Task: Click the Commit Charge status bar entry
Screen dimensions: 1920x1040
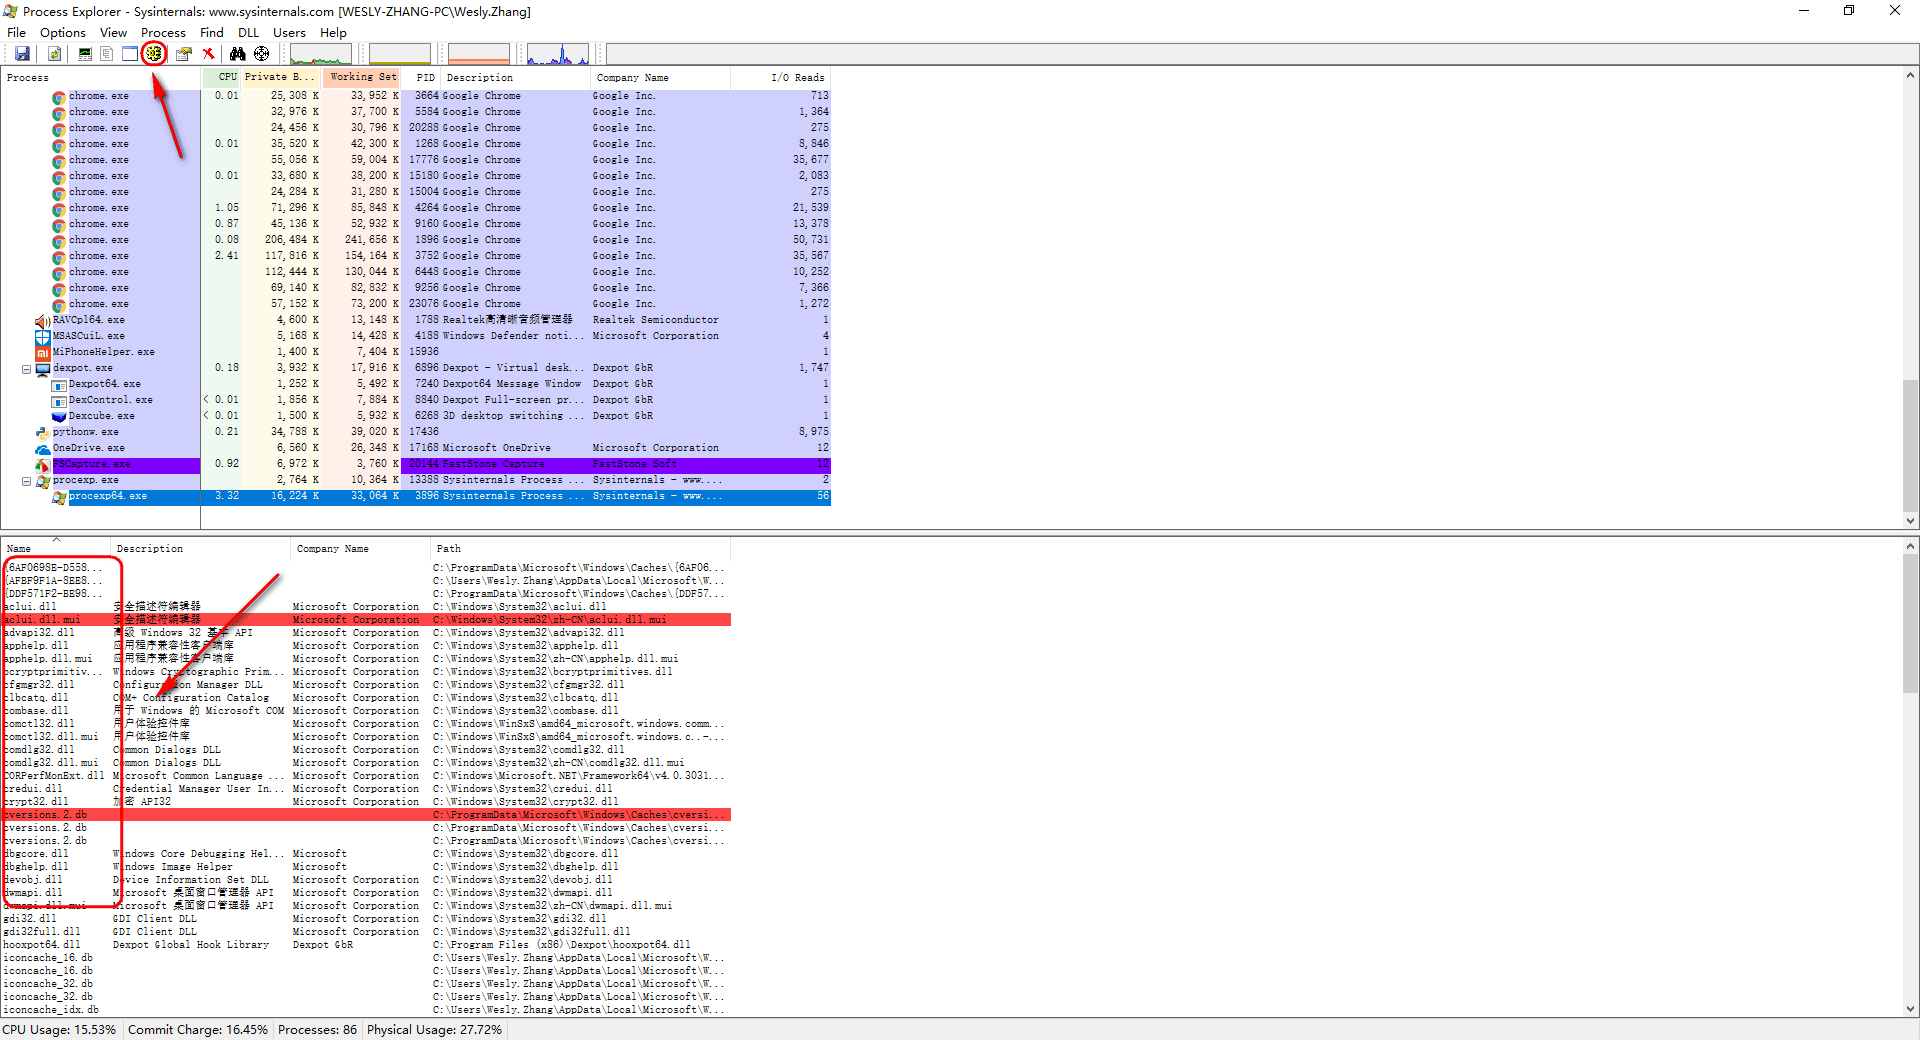Action: pyautogui.click(x=198, y=1030)
